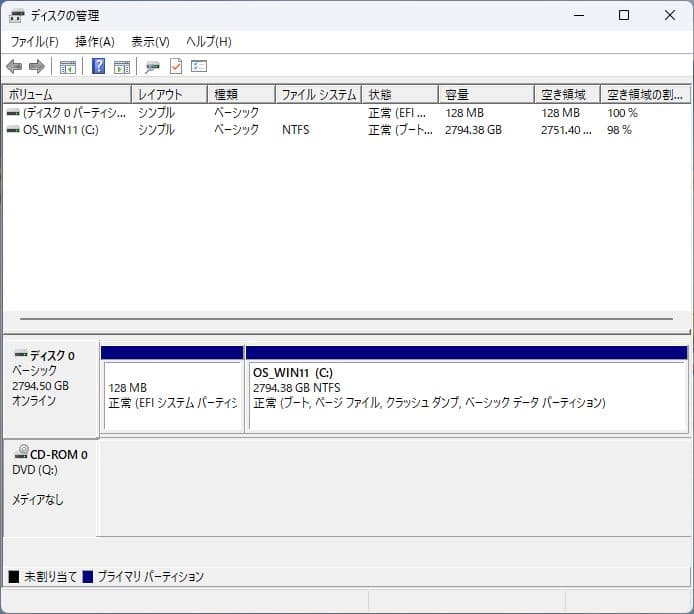Select the ディスク 0 disk label panel
694x614 pixels.
(x=51, y=388)
